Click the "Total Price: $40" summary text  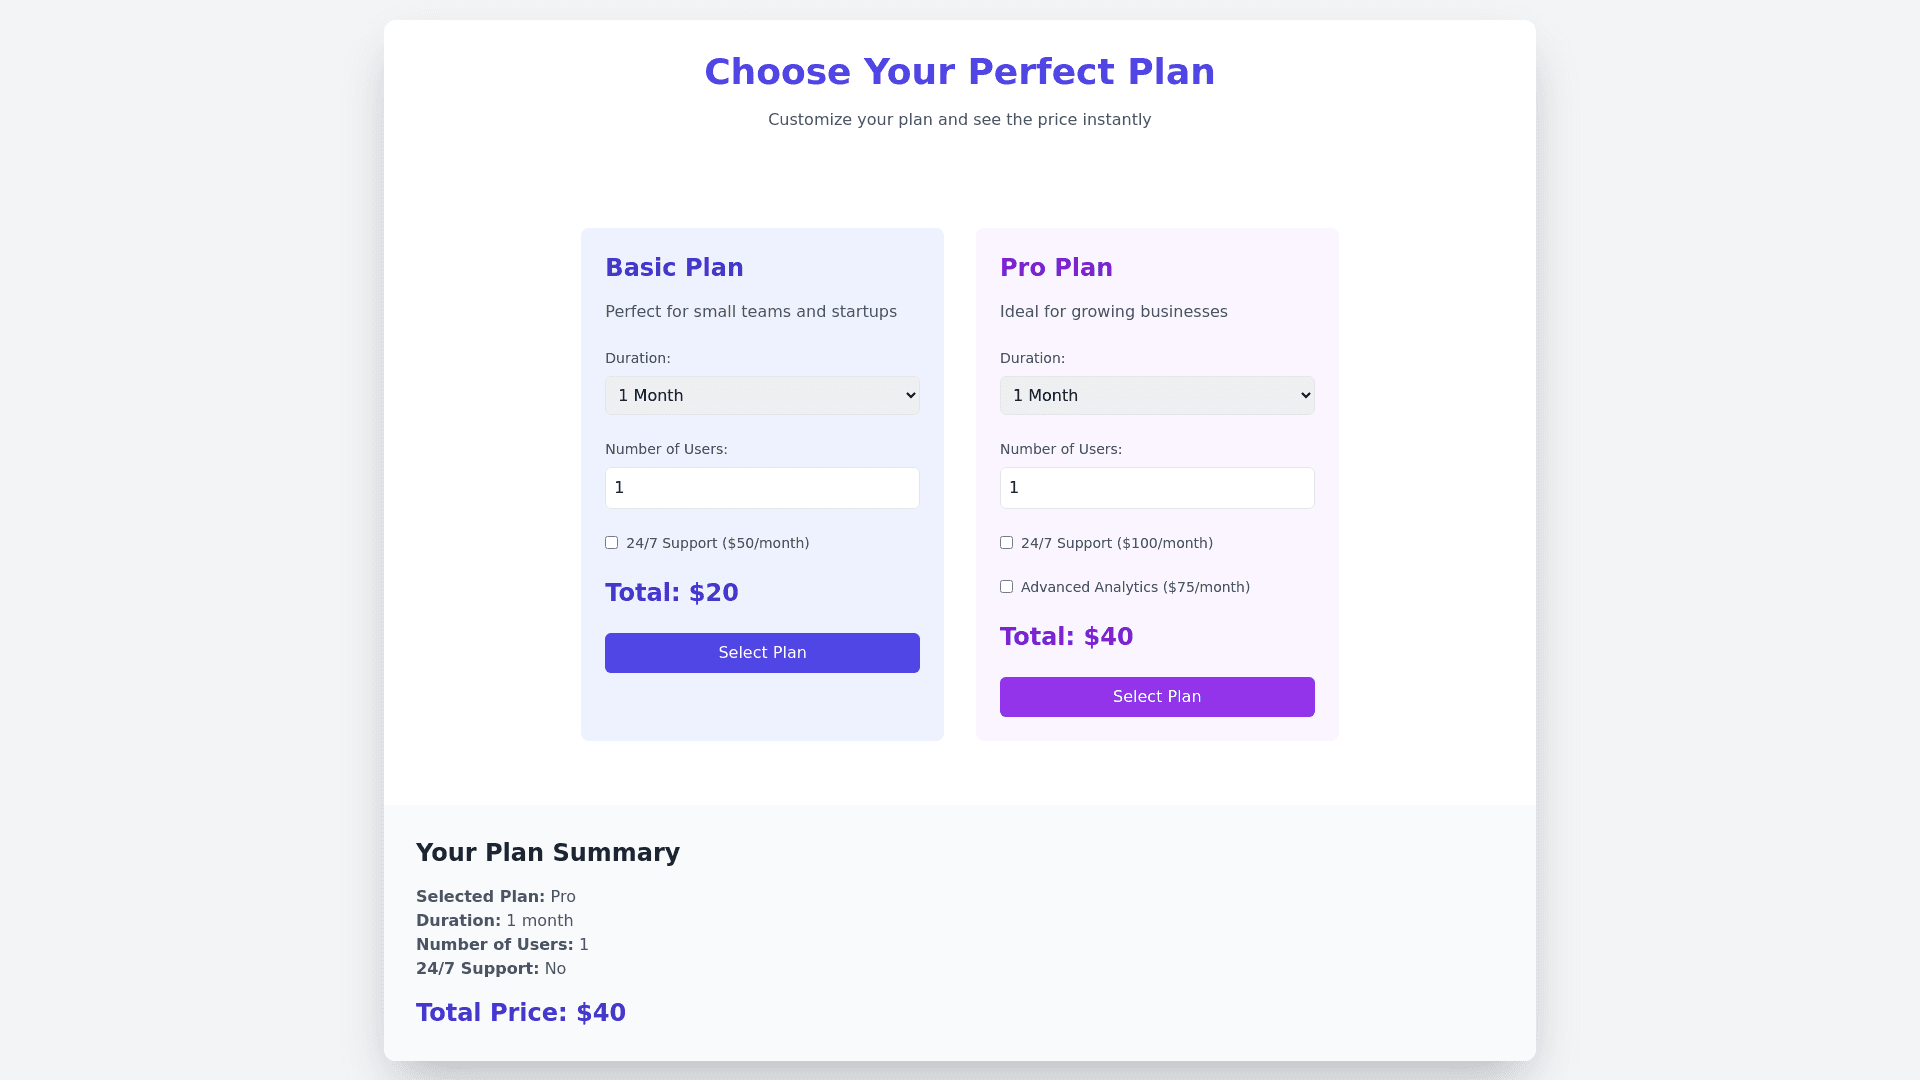521,1013
